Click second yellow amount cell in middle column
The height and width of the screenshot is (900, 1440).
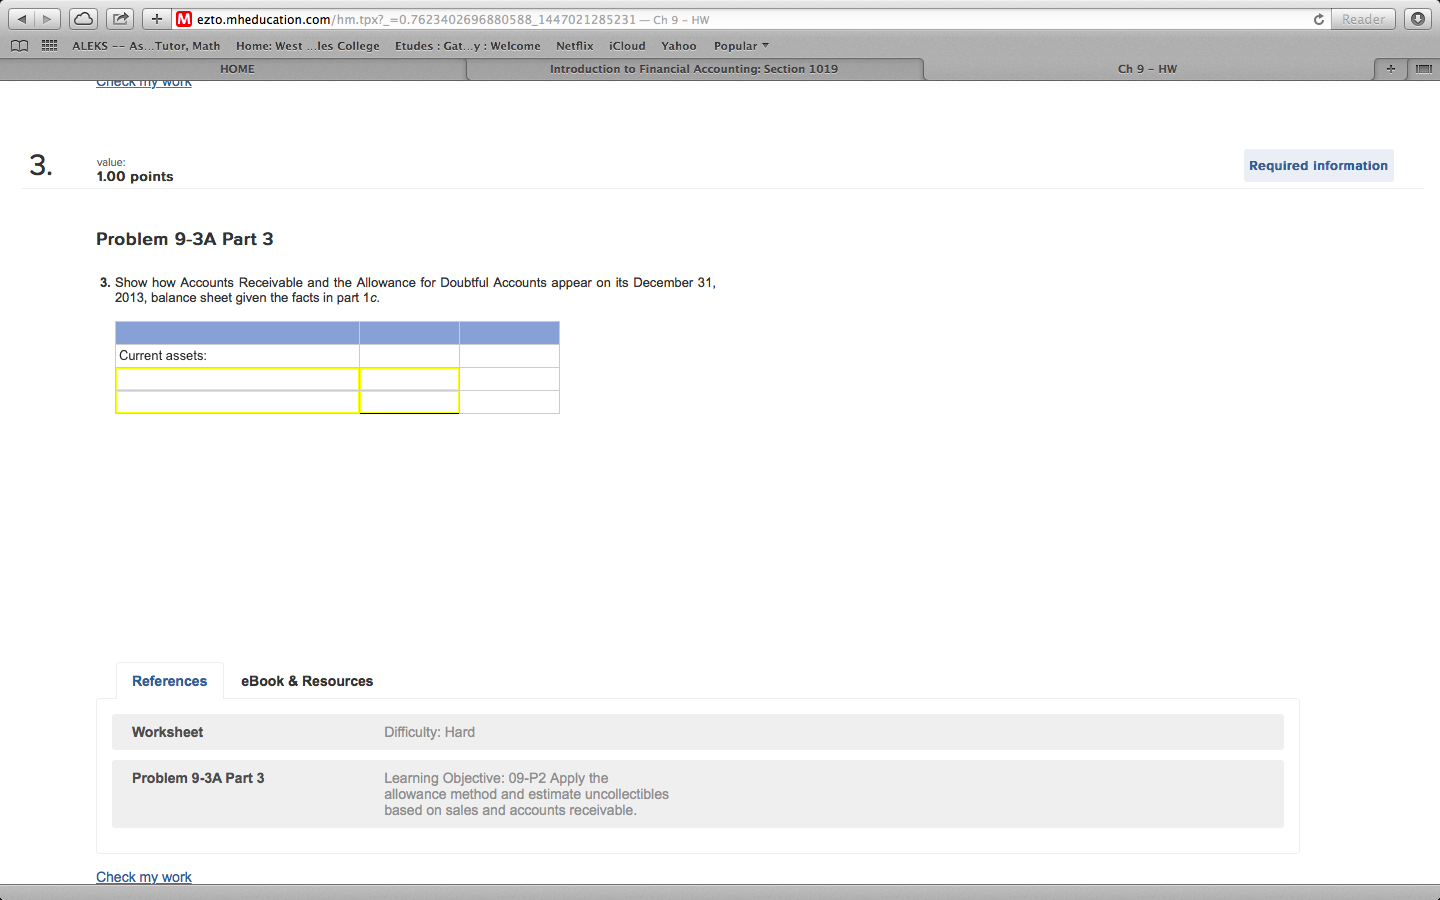(x=409, y=402)
